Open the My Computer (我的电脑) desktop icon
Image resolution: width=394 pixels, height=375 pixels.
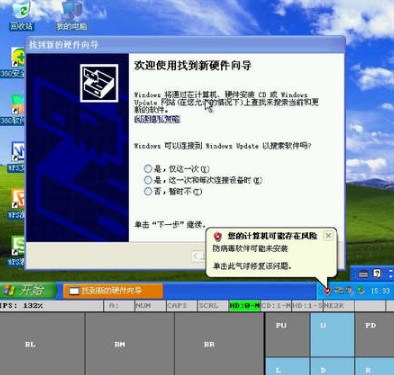(71, 15)
